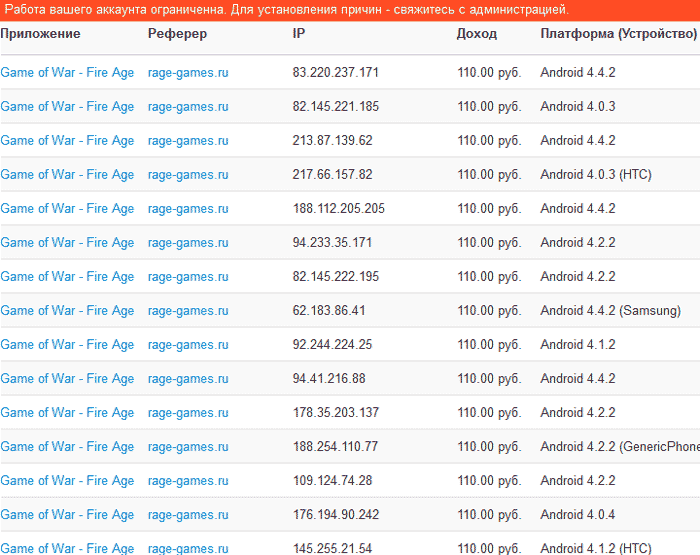Open Game of War link for IP 176.194.90.242

pyautogui.click(x=67, y=514)
